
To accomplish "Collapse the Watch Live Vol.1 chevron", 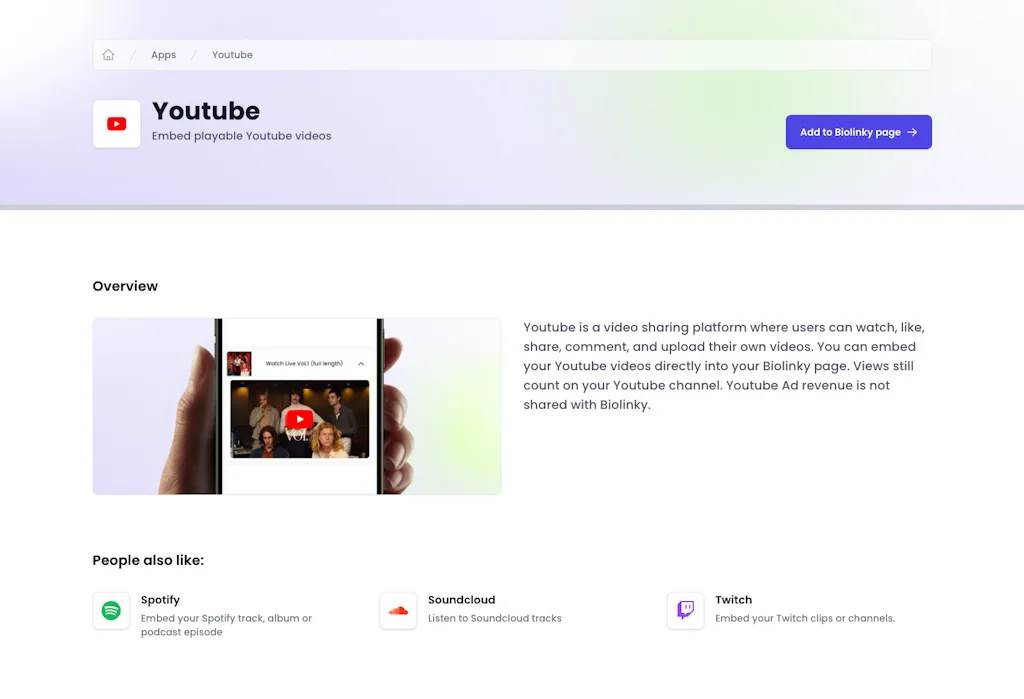I will pyautogui.click(x=361, y=364).
